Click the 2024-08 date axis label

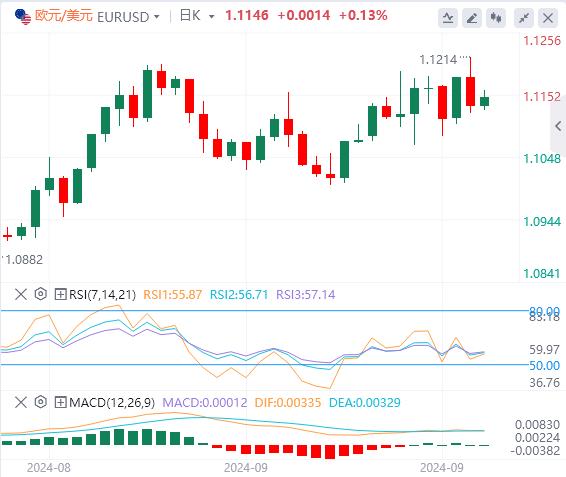49,468
